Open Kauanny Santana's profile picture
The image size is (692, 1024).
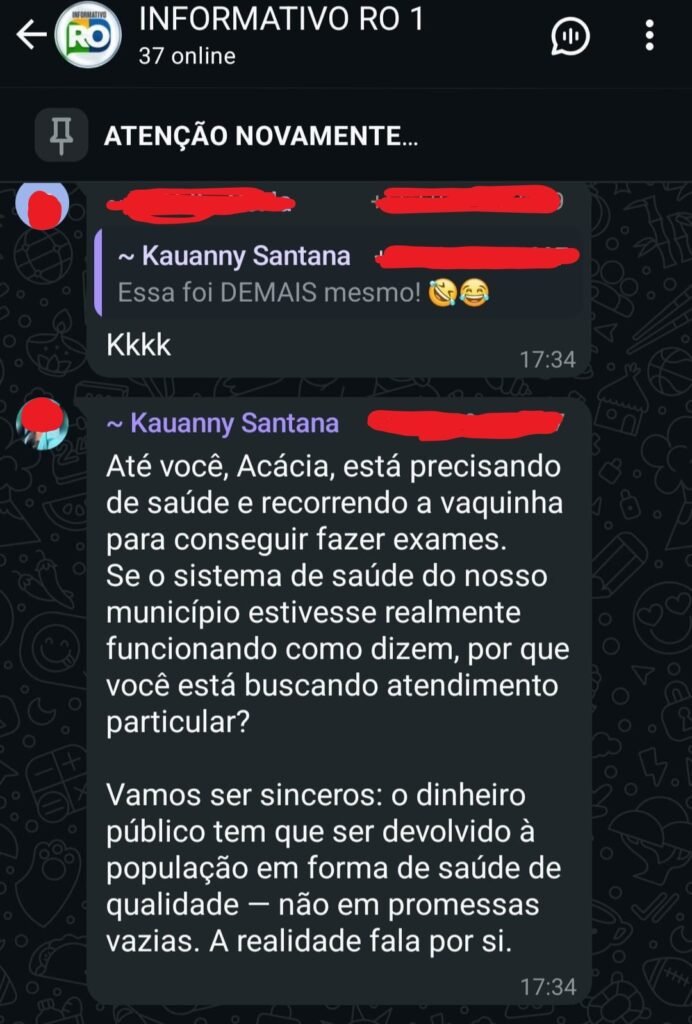42,424
